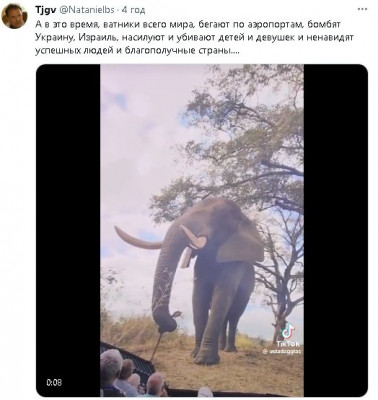Image resolution: width=378 pixels, height=400 pixels.
Task: Visit the @Natanielbs handle link
Action: click(87, 10)
